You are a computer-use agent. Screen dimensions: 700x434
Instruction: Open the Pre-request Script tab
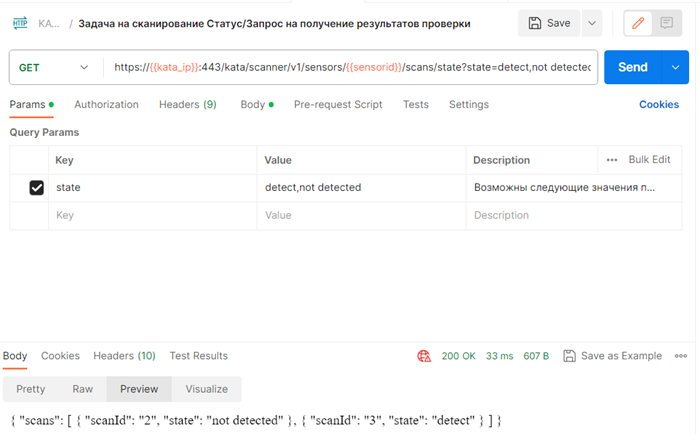tap(338, 104)
